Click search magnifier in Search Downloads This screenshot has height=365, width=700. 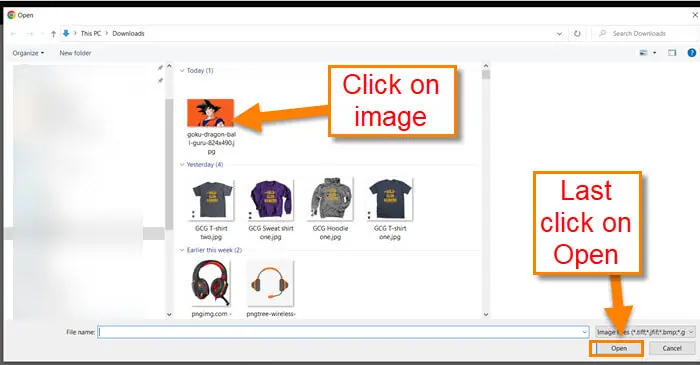point(603,33)
